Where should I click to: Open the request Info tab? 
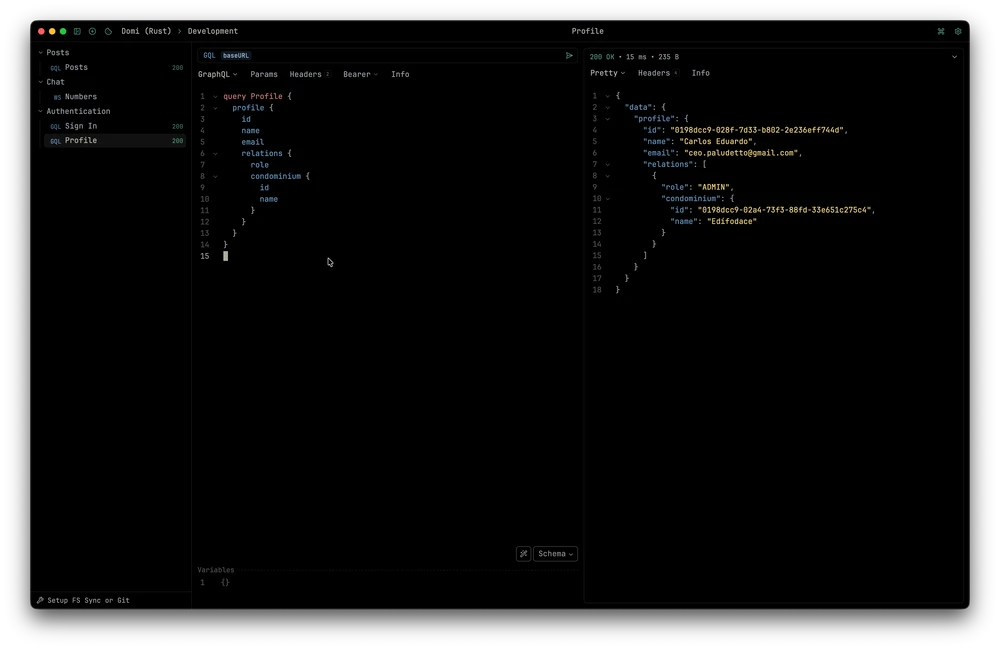coord(400,75)
